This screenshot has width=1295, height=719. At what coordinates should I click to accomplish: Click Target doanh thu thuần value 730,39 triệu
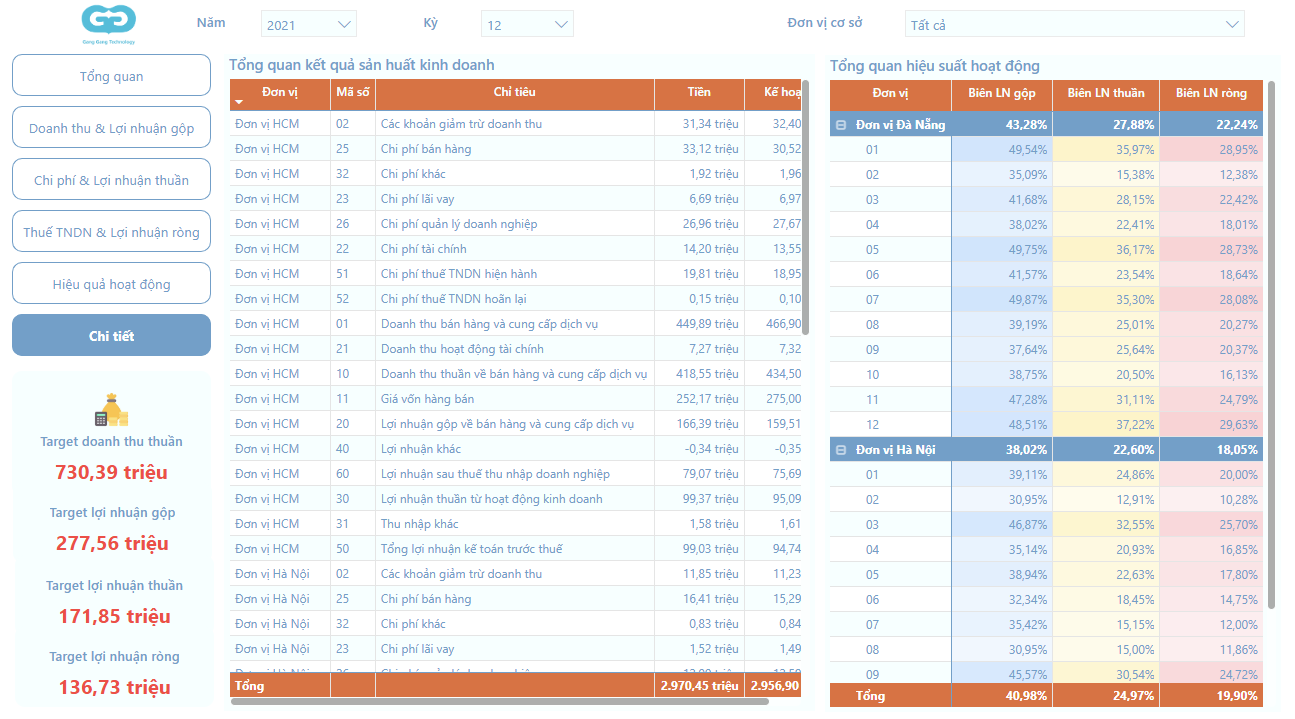coord(111,472)
